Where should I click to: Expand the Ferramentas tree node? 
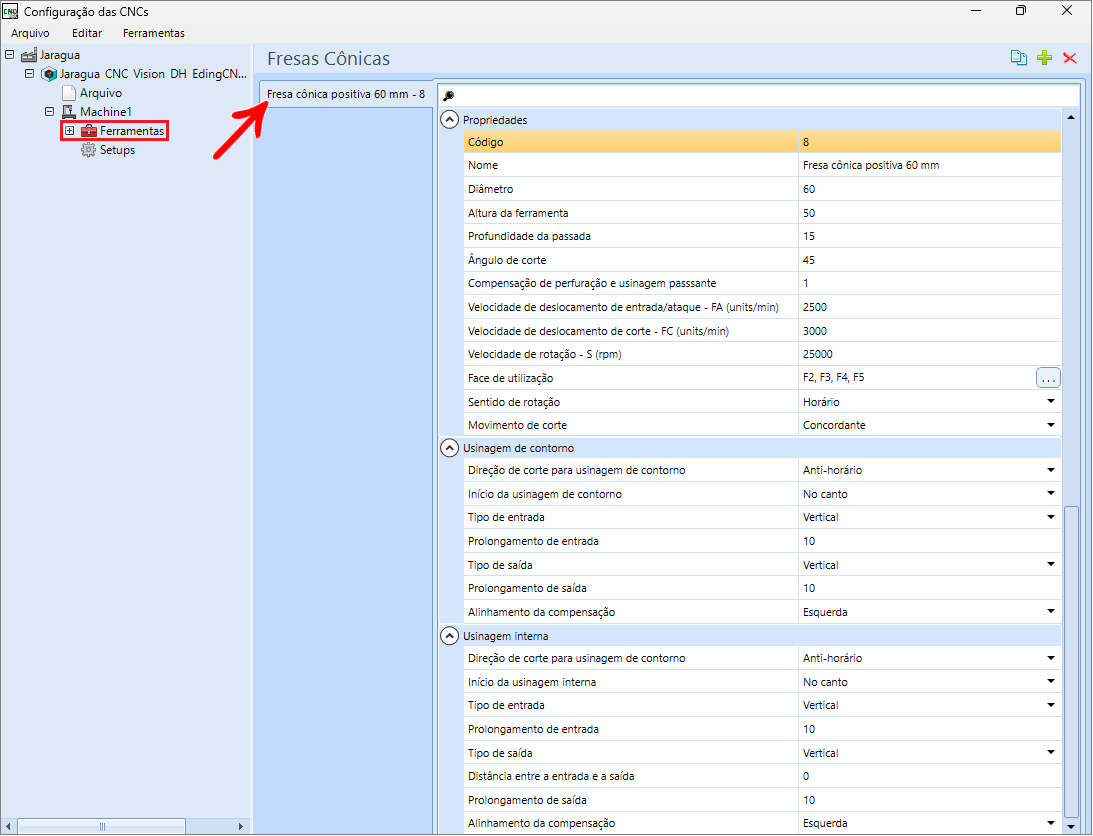pos(69,131)
